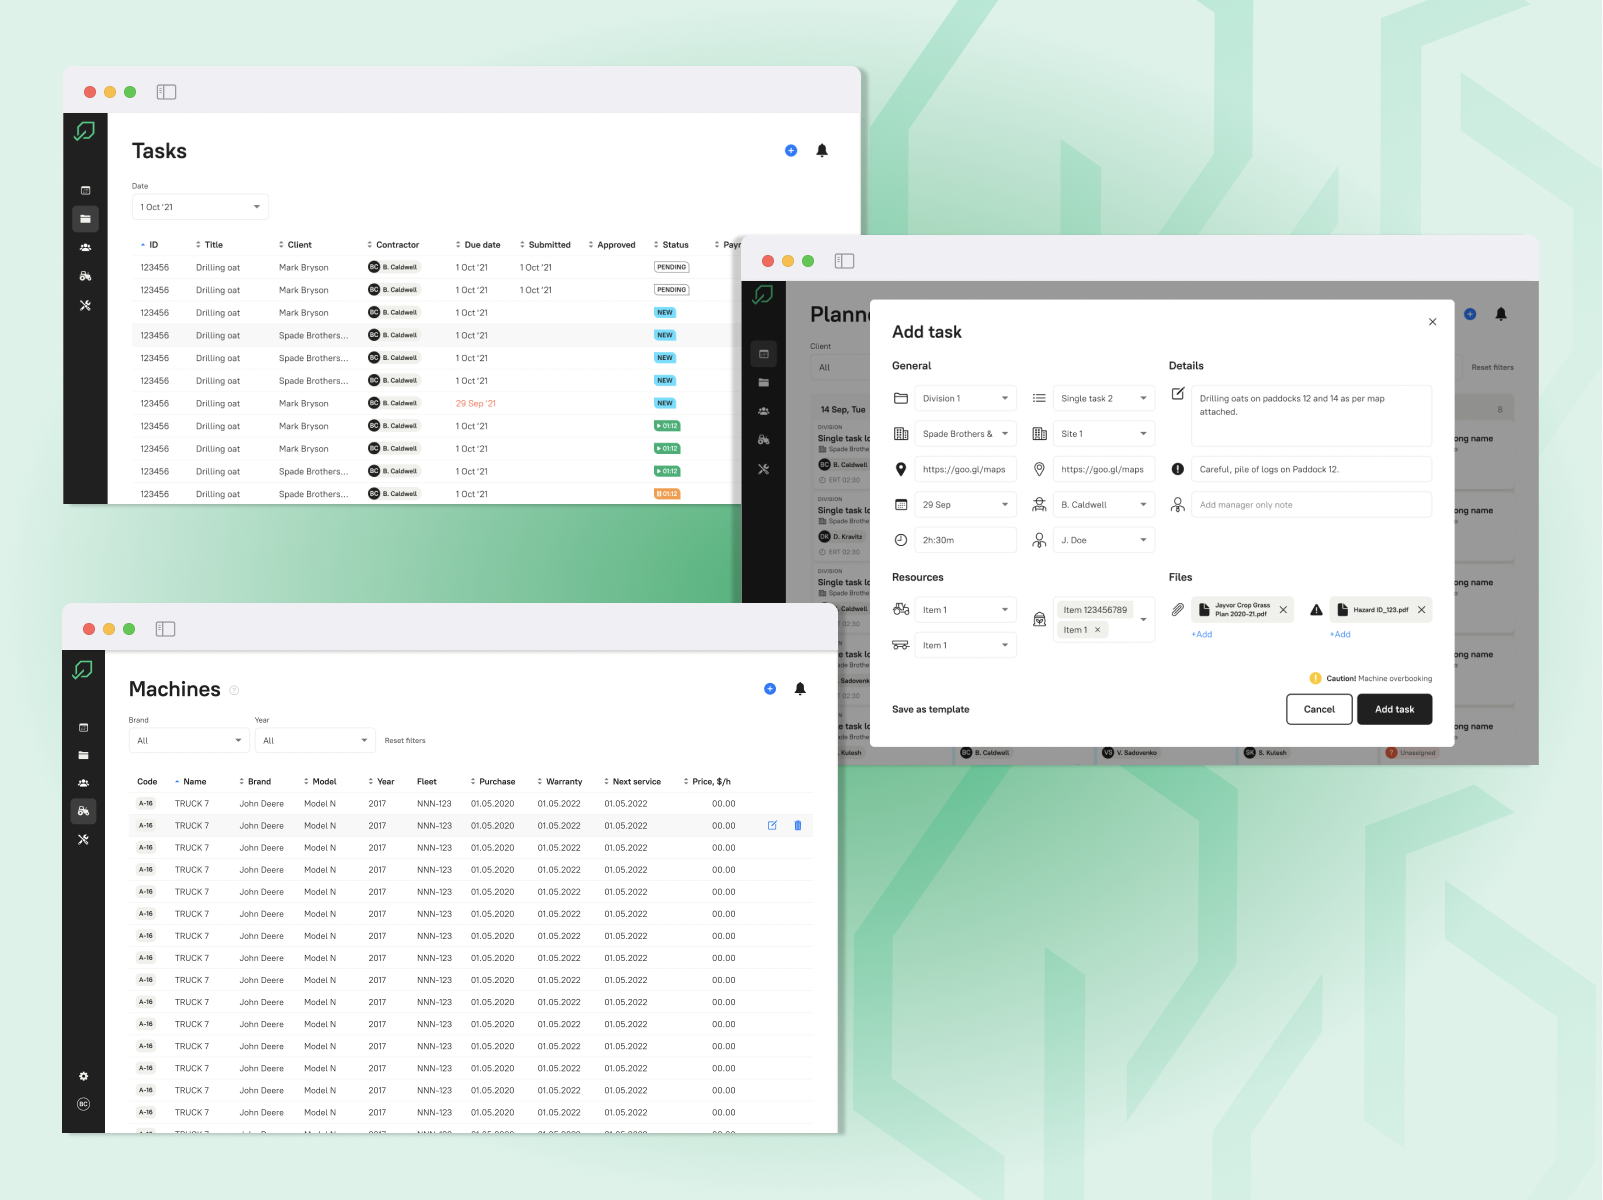This screenshot has width=1603, height=1200.
Task: Sort Tasks table by Due date column
Action: [478, 245]
